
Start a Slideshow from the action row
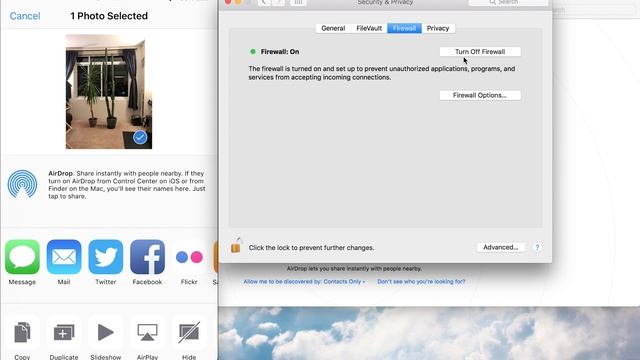tap(106, 332)
